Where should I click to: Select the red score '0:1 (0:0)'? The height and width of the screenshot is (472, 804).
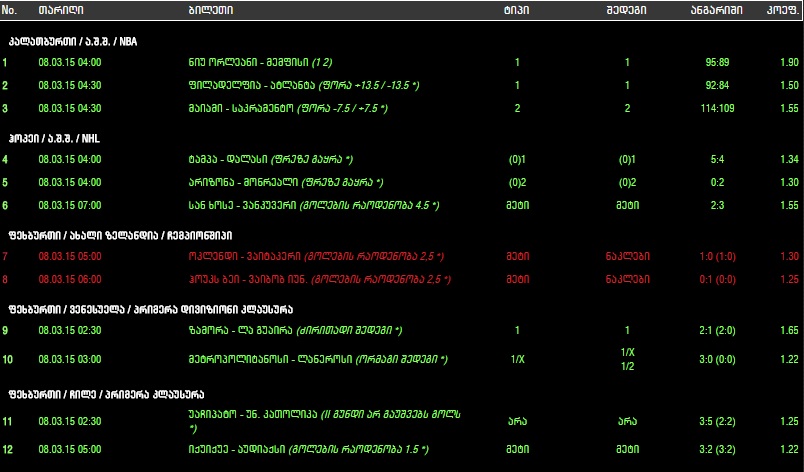tap(717, 279)
